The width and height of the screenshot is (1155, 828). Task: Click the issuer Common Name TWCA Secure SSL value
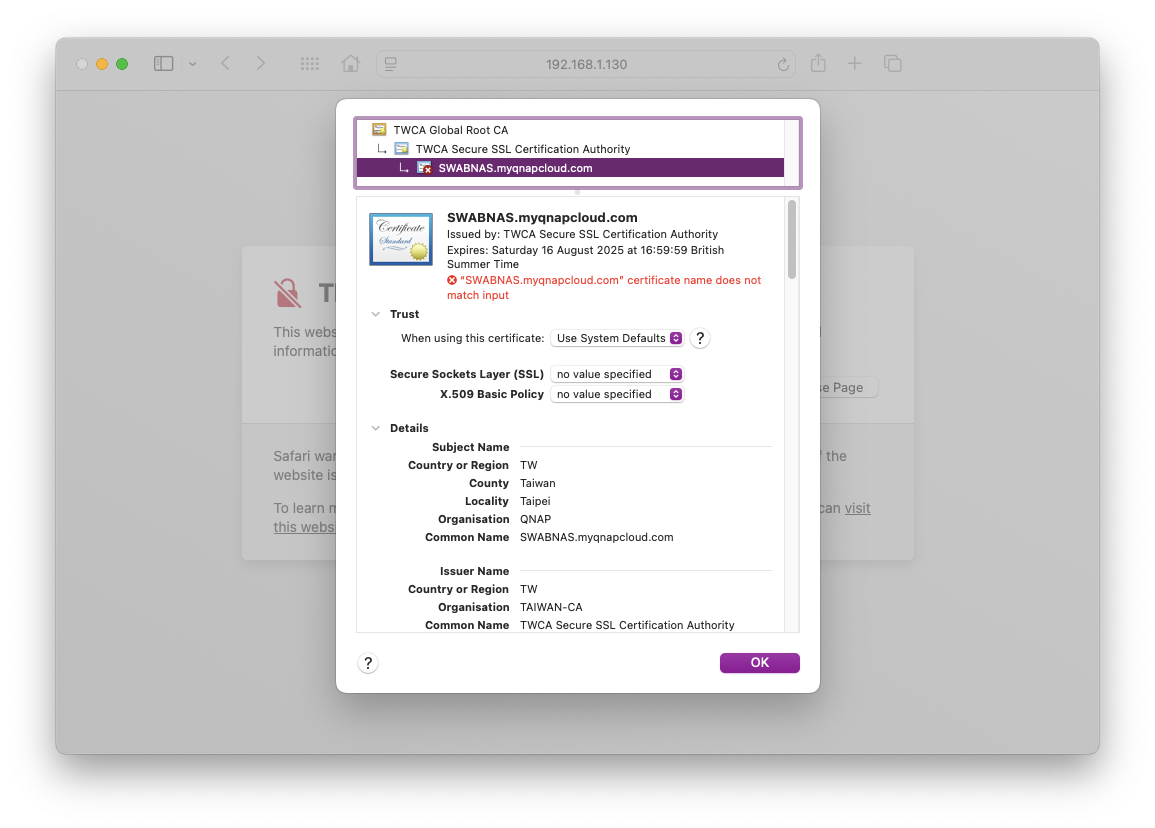[627, 625]
